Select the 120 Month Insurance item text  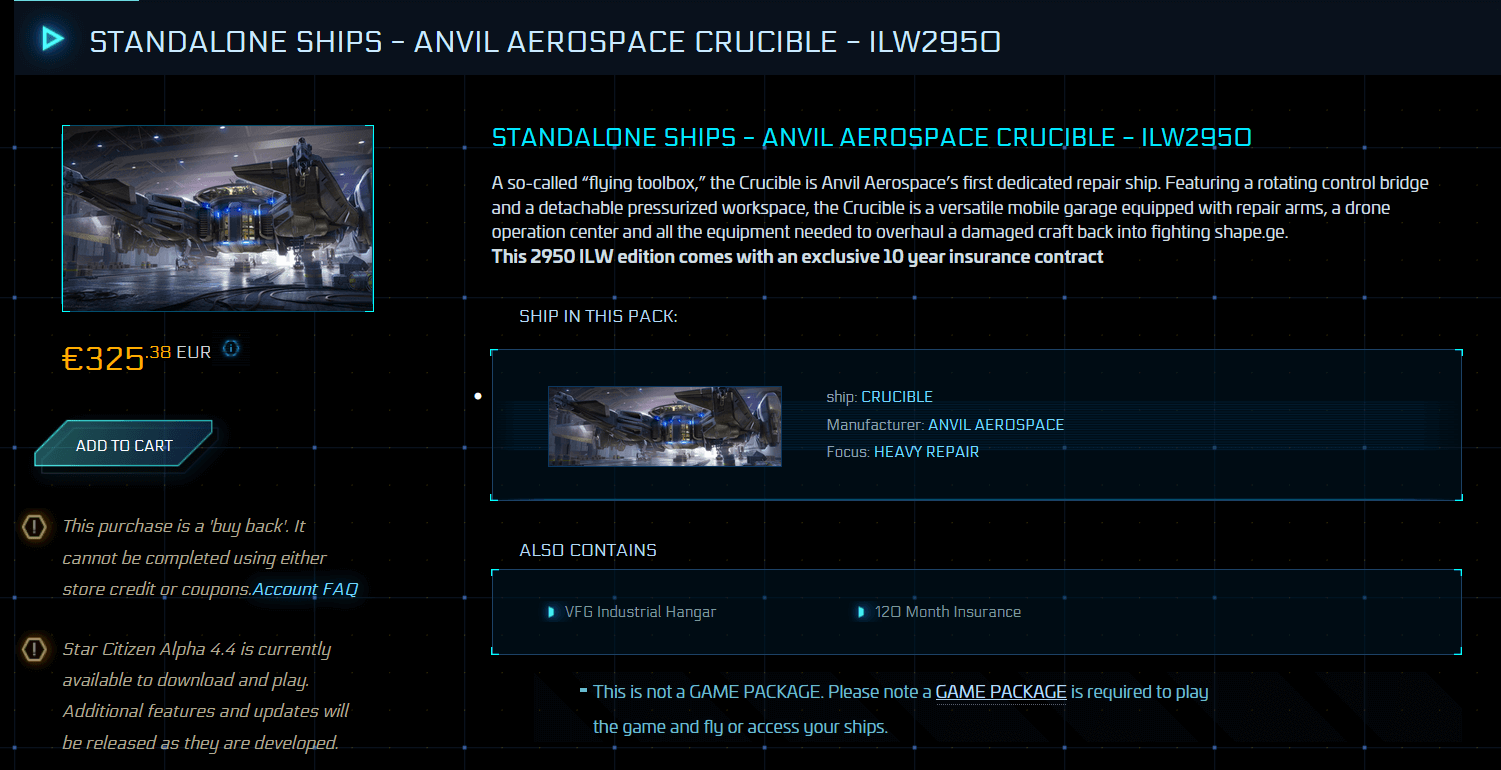947,612
